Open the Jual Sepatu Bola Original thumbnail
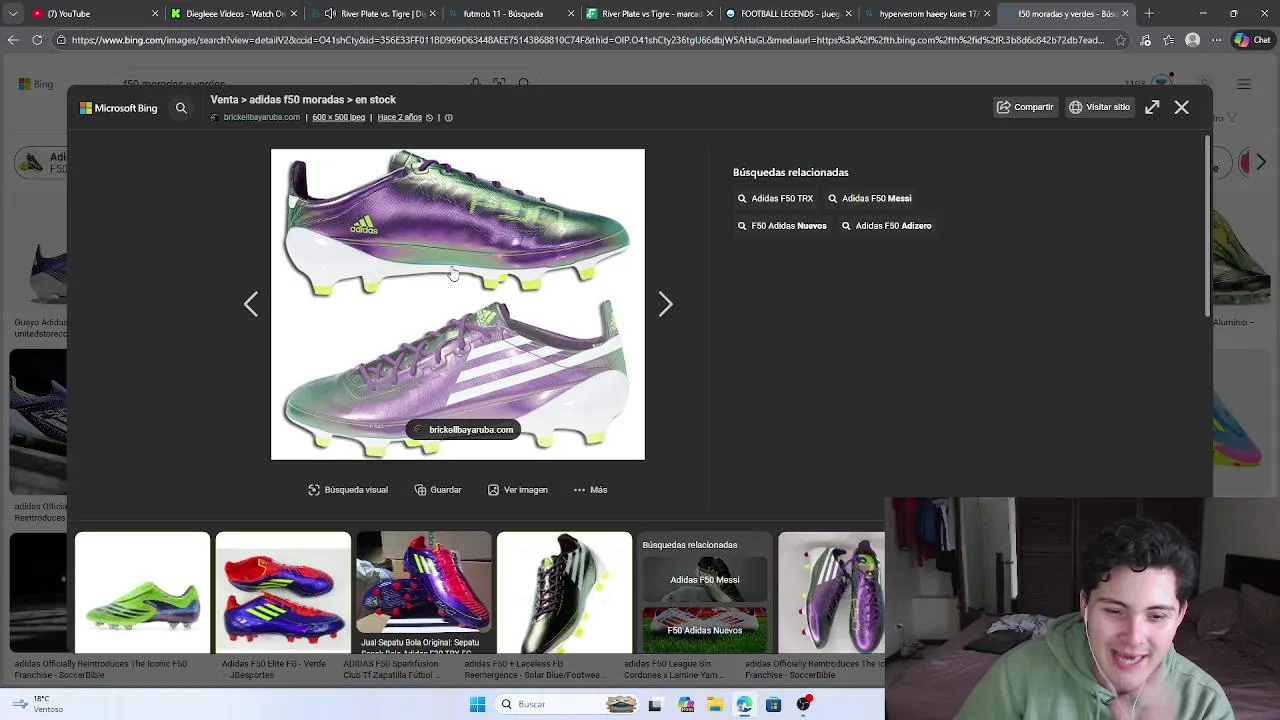 click(424, 593)
